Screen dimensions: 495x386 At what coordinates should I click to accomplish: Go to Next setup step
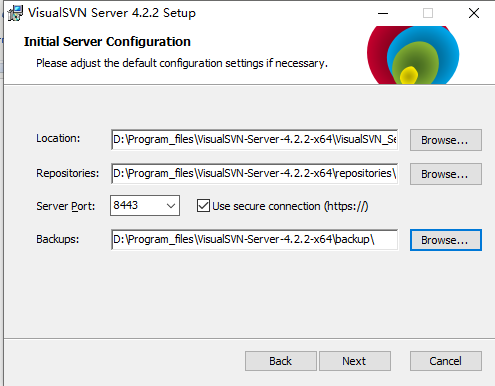tap(355, 361)
